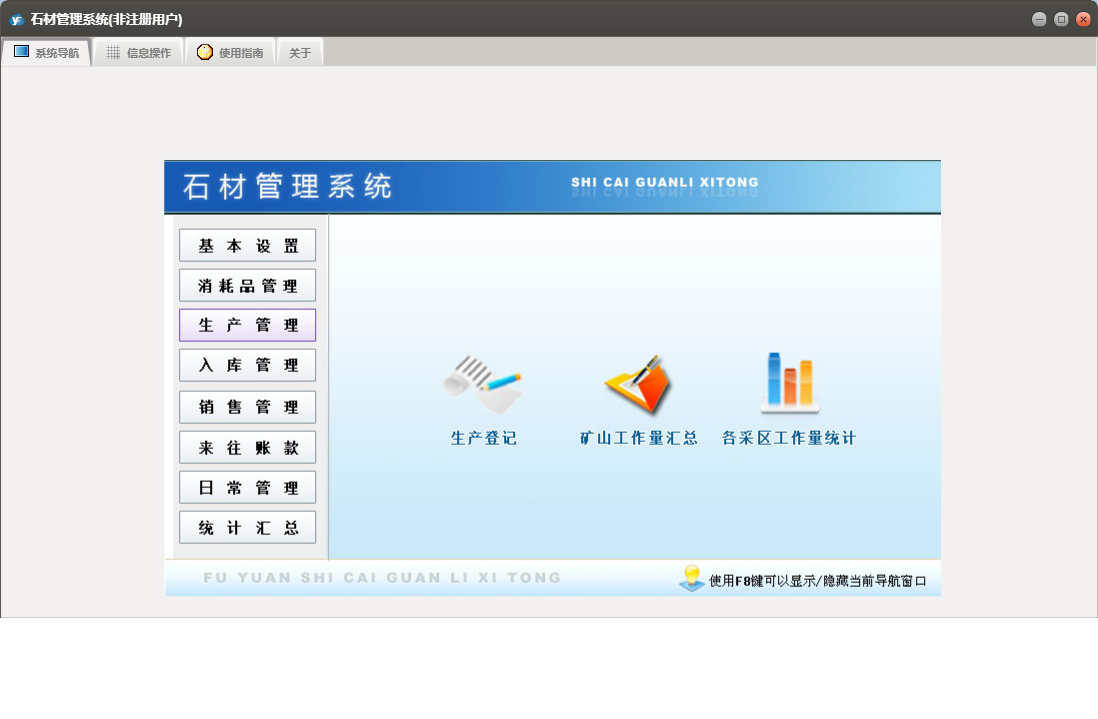The width and height of the screenshot is (1098, 719).
Task: Click the 基本设置 button
Action: (x=247, y=246)
